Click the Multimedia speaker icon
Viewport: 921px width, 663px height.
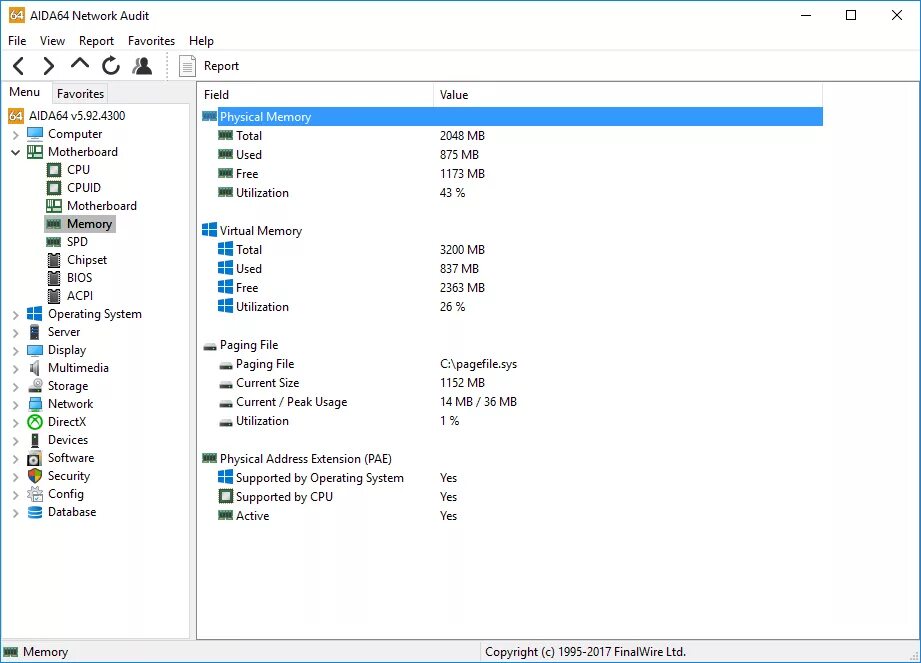(x=35, y=368)
